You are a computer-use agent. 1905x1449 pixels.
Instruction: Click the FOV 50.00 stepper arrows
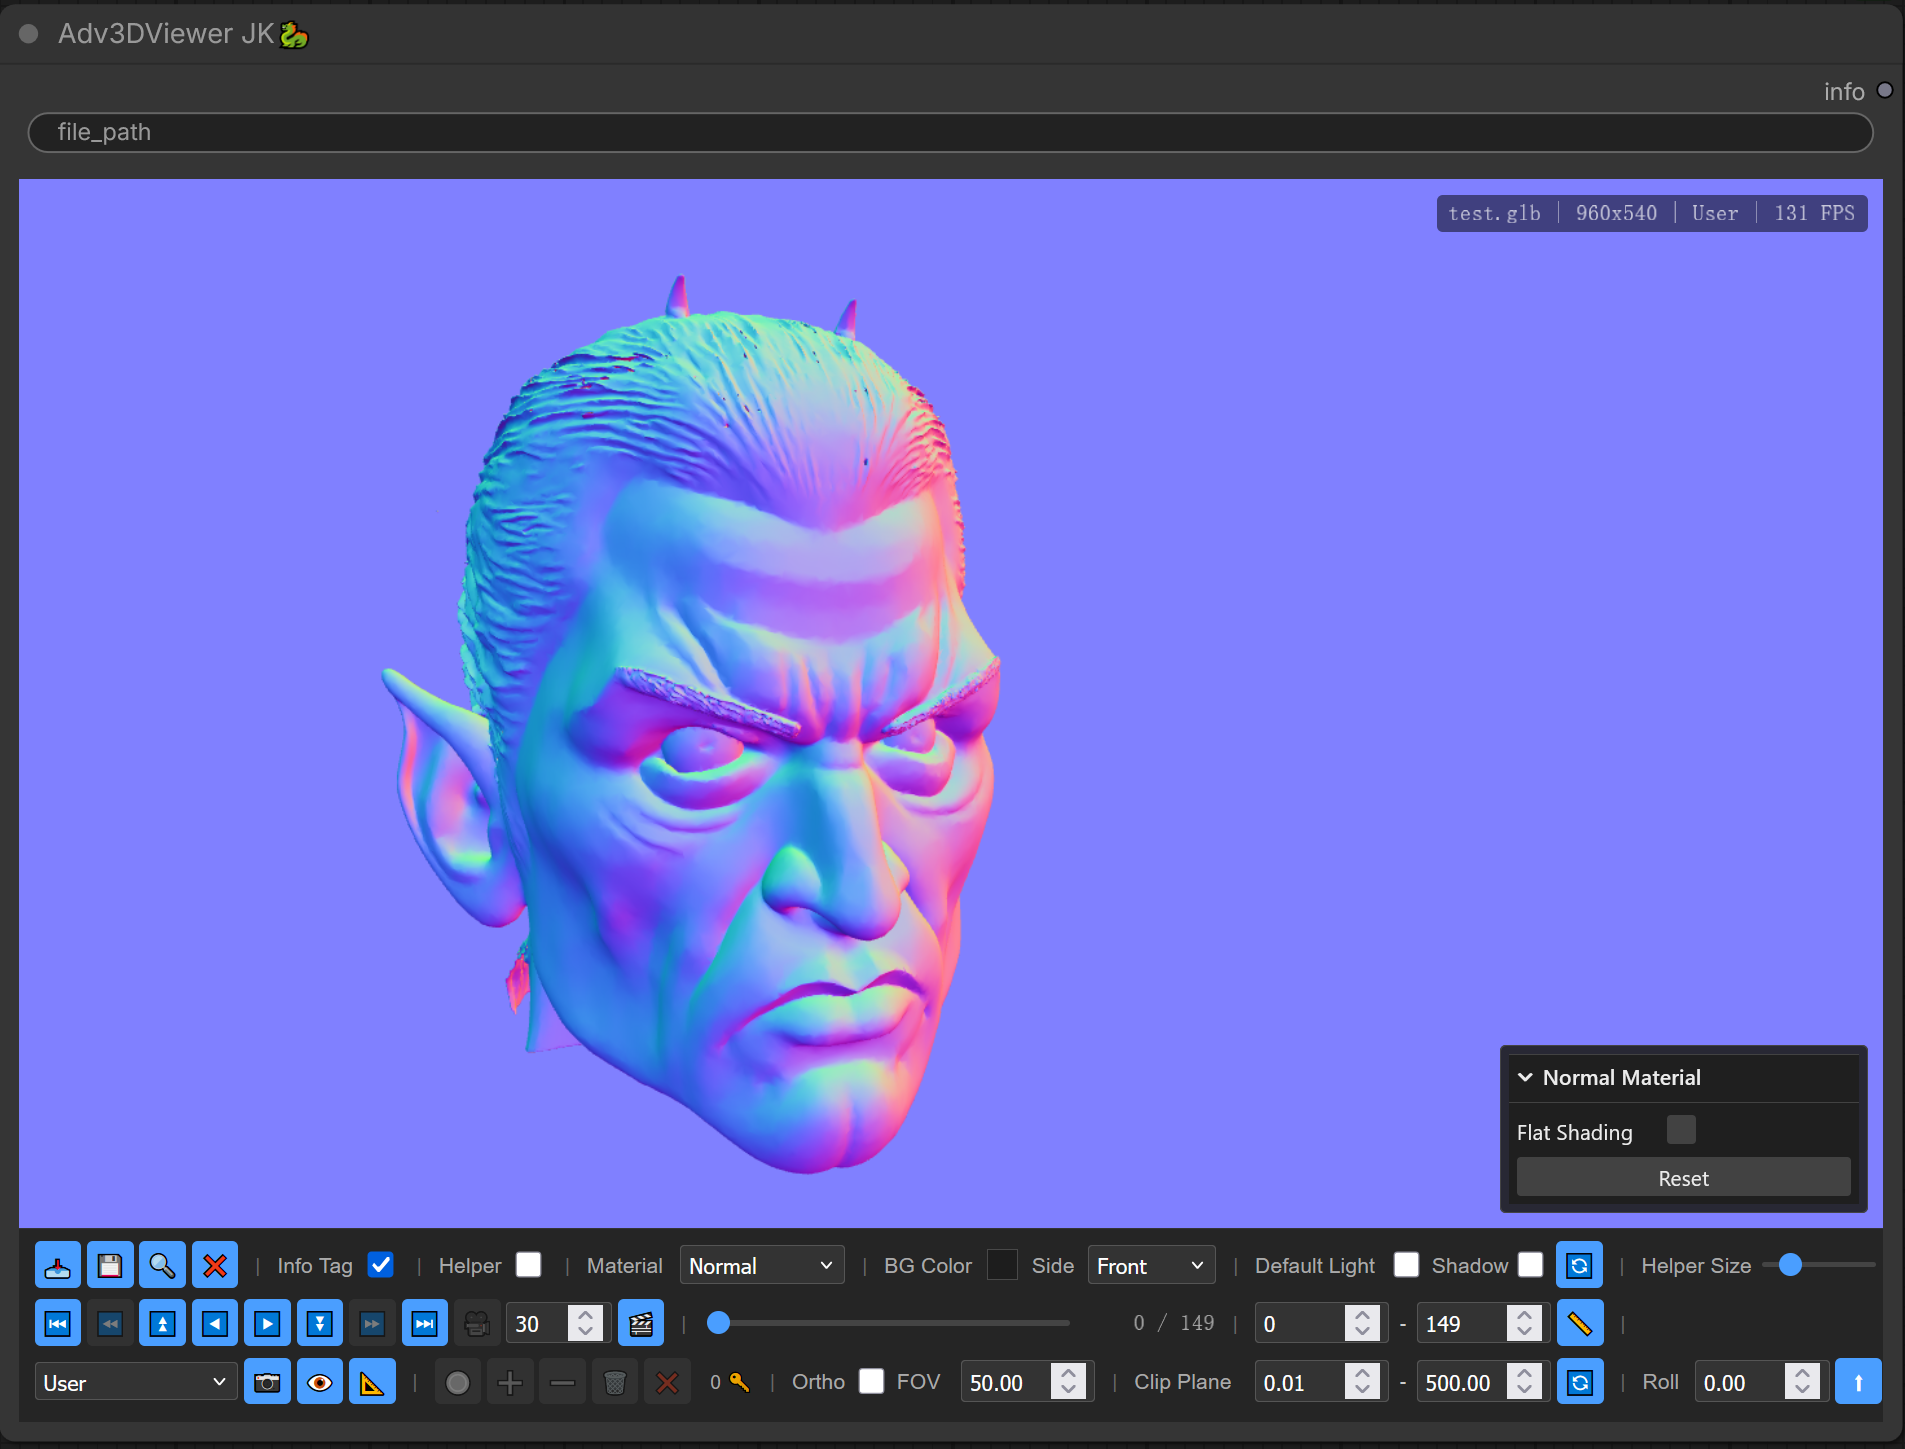[1068, 1381]
